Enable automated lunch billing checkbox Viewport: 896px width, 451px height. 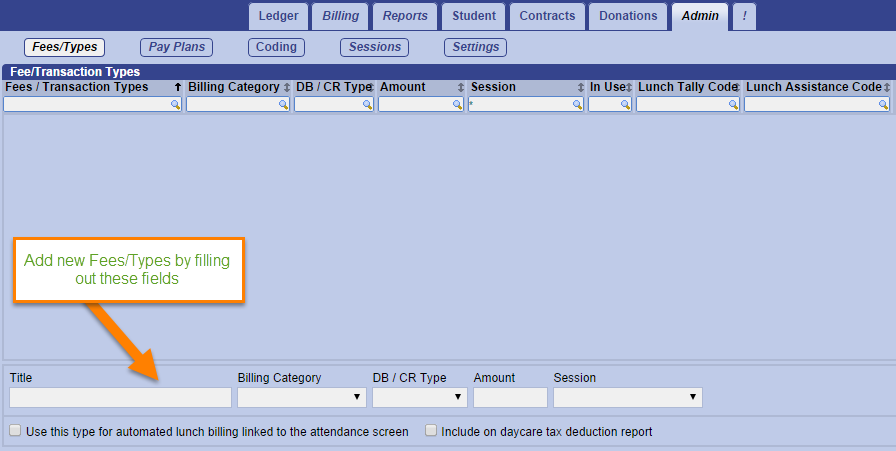pos(15,431)
